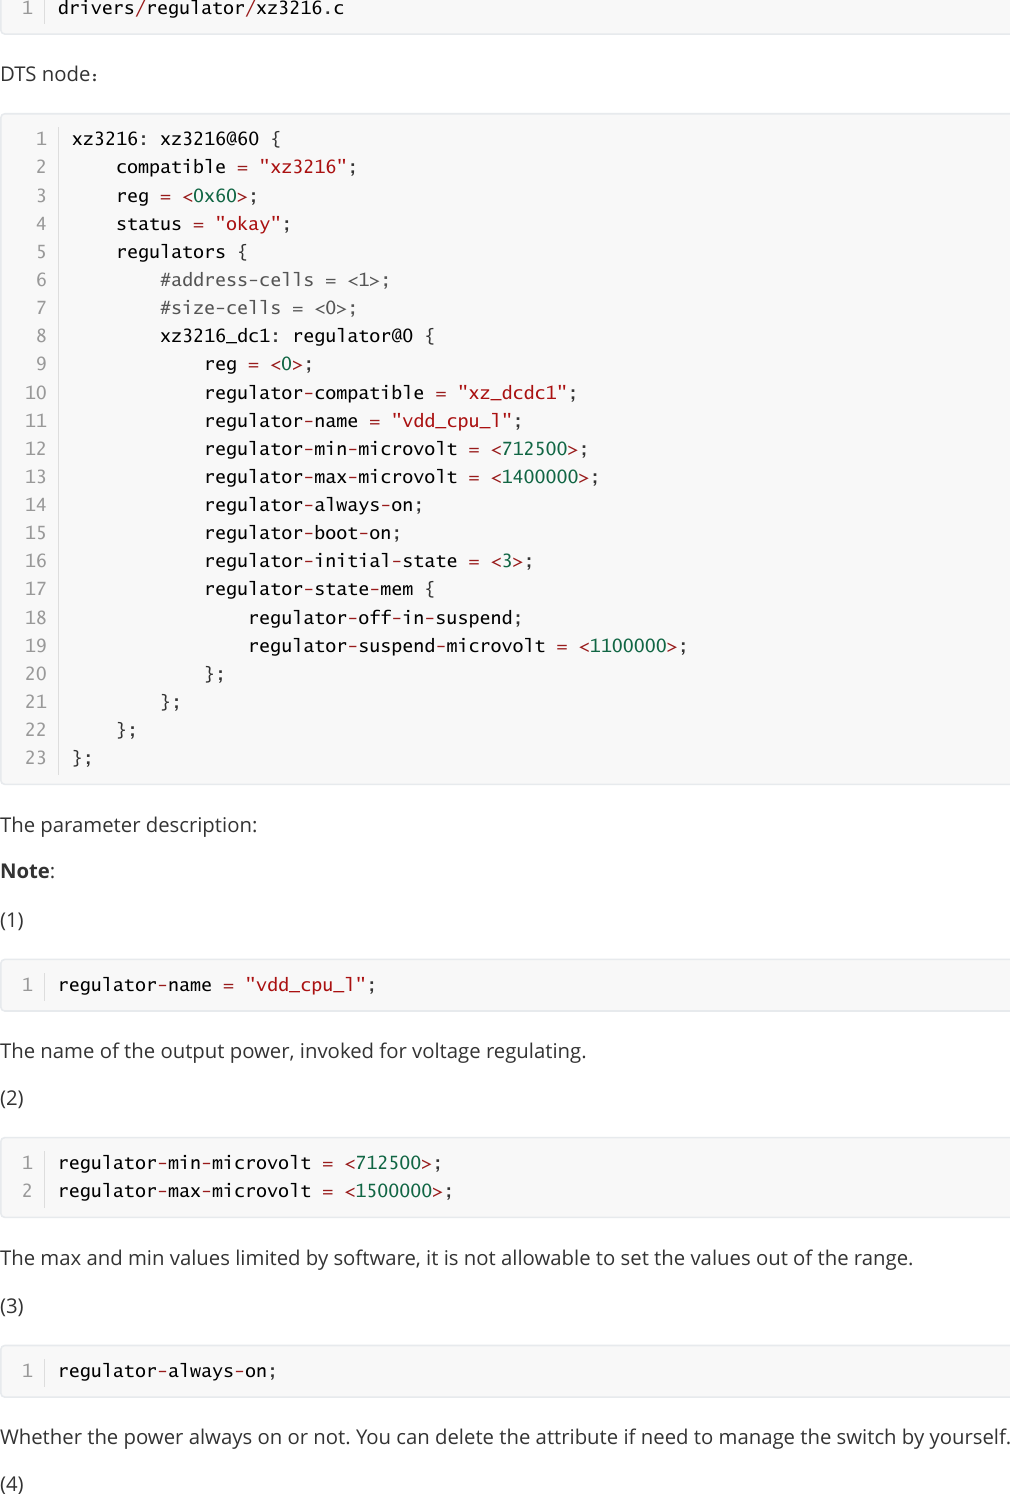Click the status = "okay" line
Viewport: 1010px width, 1494px height.
pyautogui.click(x=203, y=224)
